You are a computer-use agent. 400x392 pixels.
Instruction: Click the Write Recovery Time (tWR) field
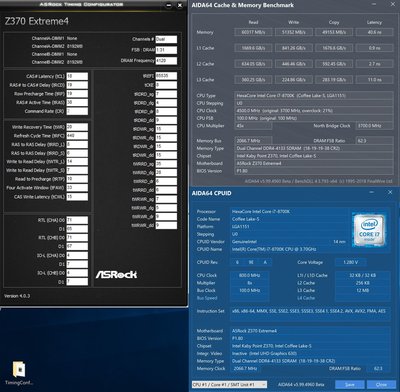click(x=77, y=127)
